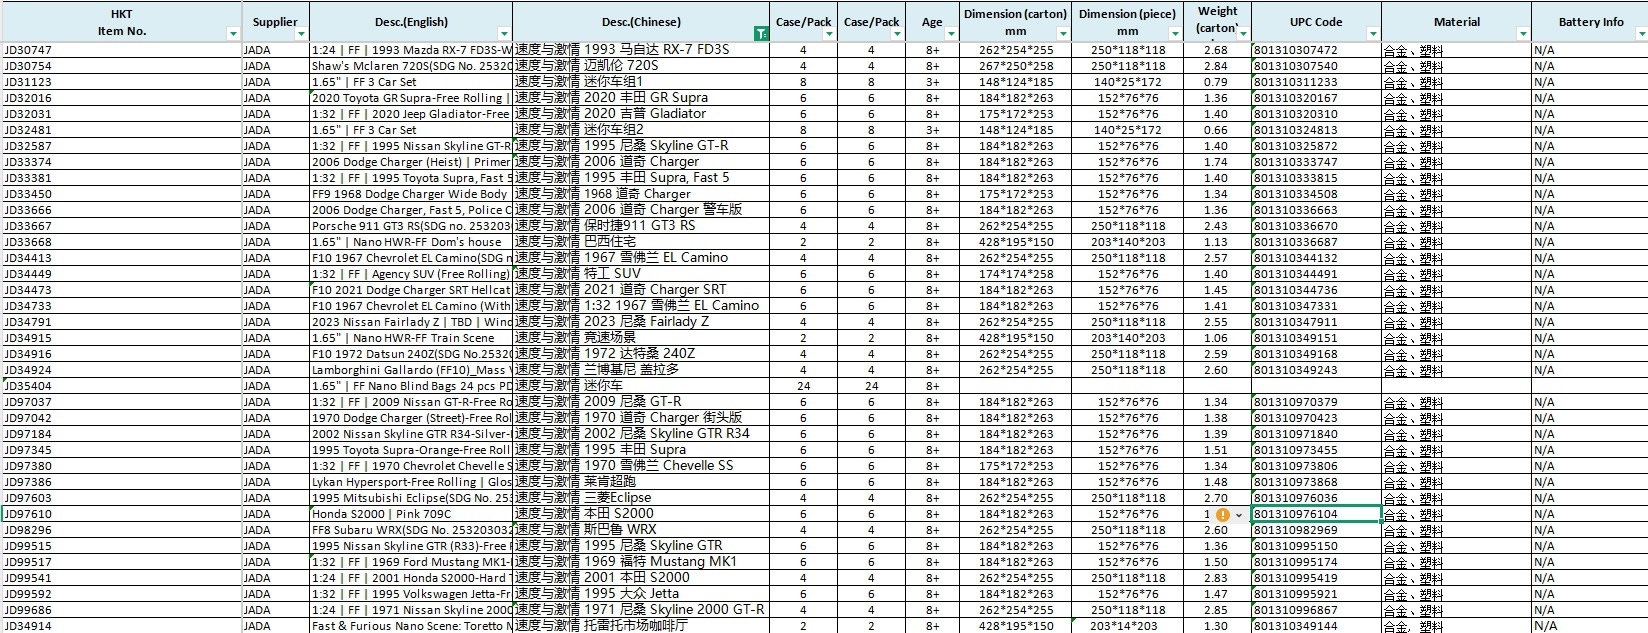The image size is (1648, 633).
Task: Select UPC cell 801310307472
Action: tap(1316, 50)
